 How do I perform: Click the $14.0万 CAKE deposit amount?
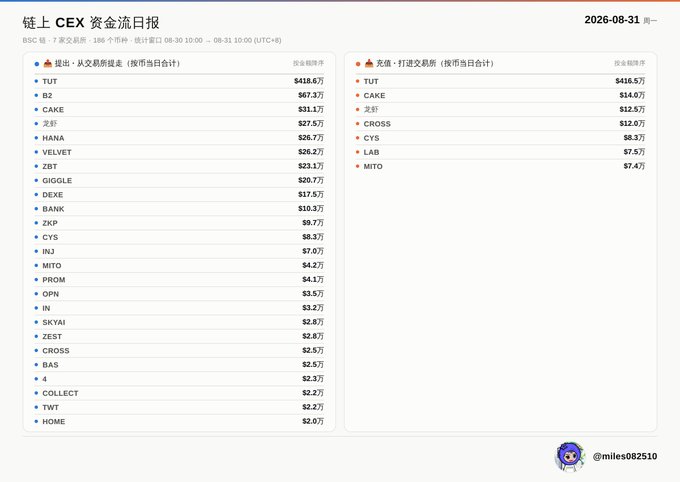pyautogui.click(x=632, y=95)
